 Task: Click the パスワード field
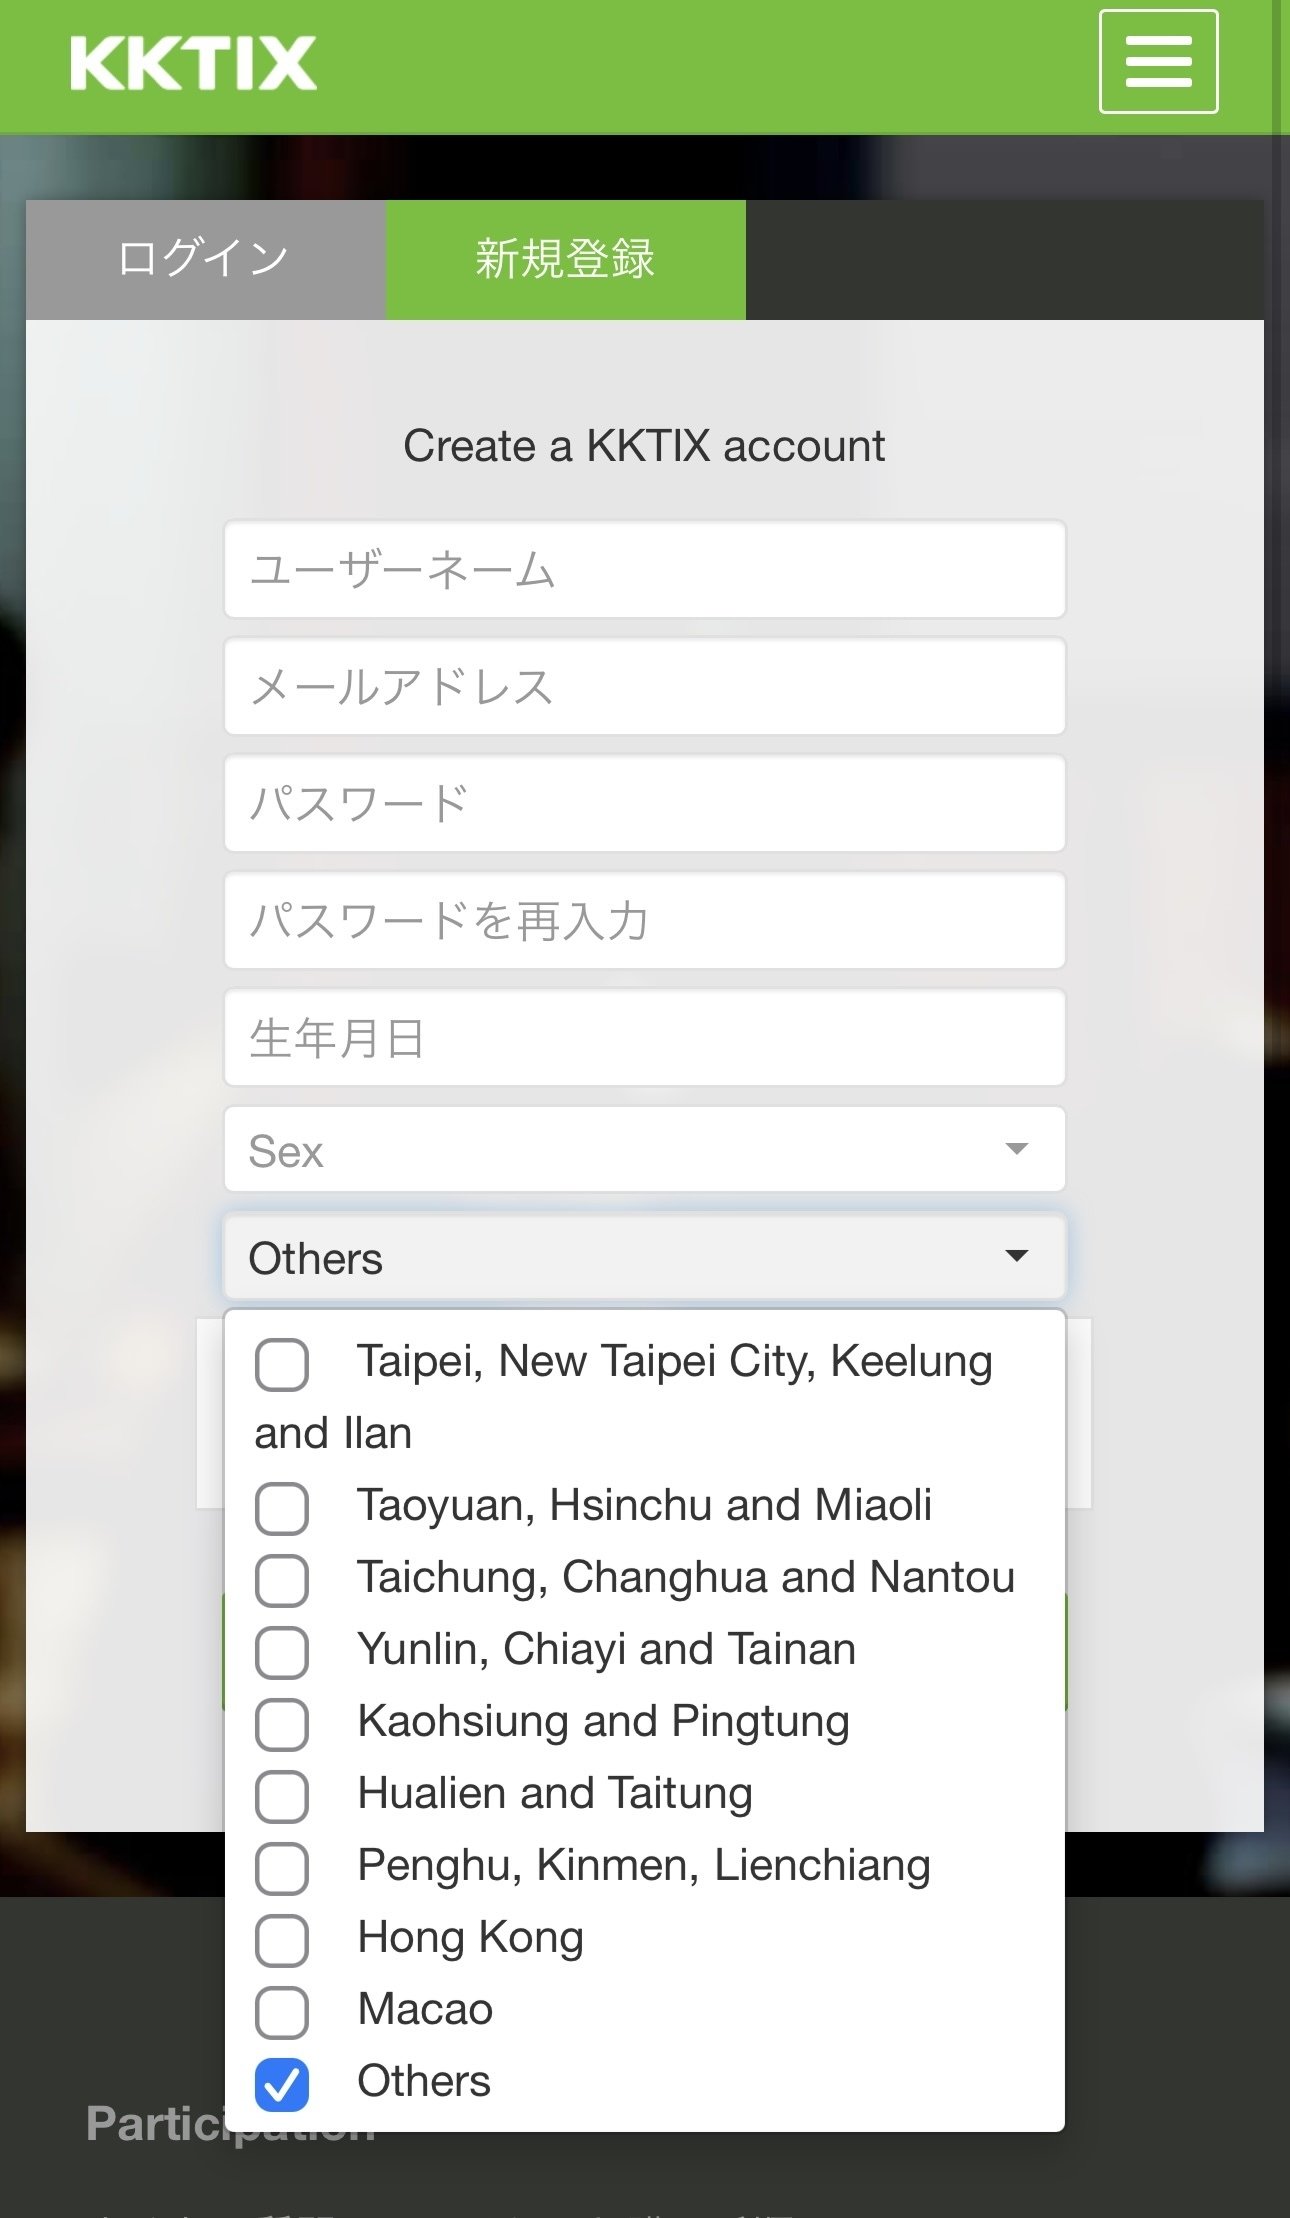point(644,803)
